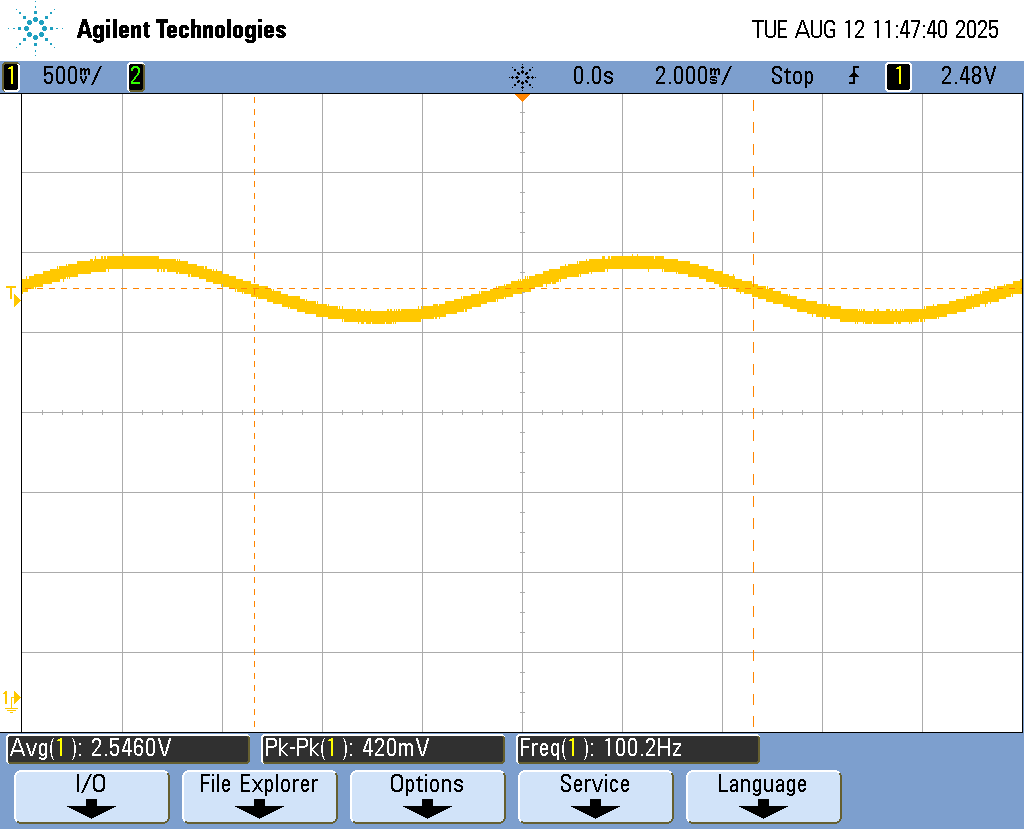Click the Agilent Technologies starburst logo
Viewport: 1024px width, 829px height.
(x=36, y=29)
